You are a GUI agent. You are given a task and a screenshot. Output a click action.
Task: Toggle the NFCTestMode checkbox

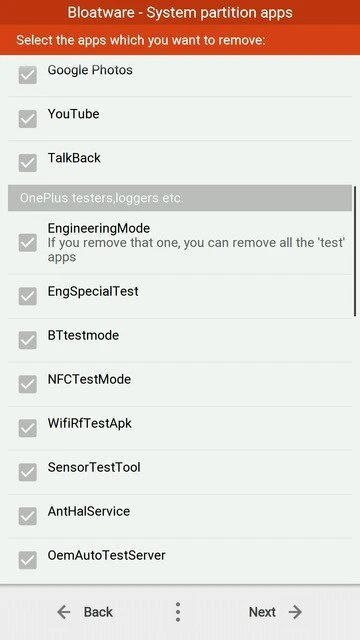[28, 384]
